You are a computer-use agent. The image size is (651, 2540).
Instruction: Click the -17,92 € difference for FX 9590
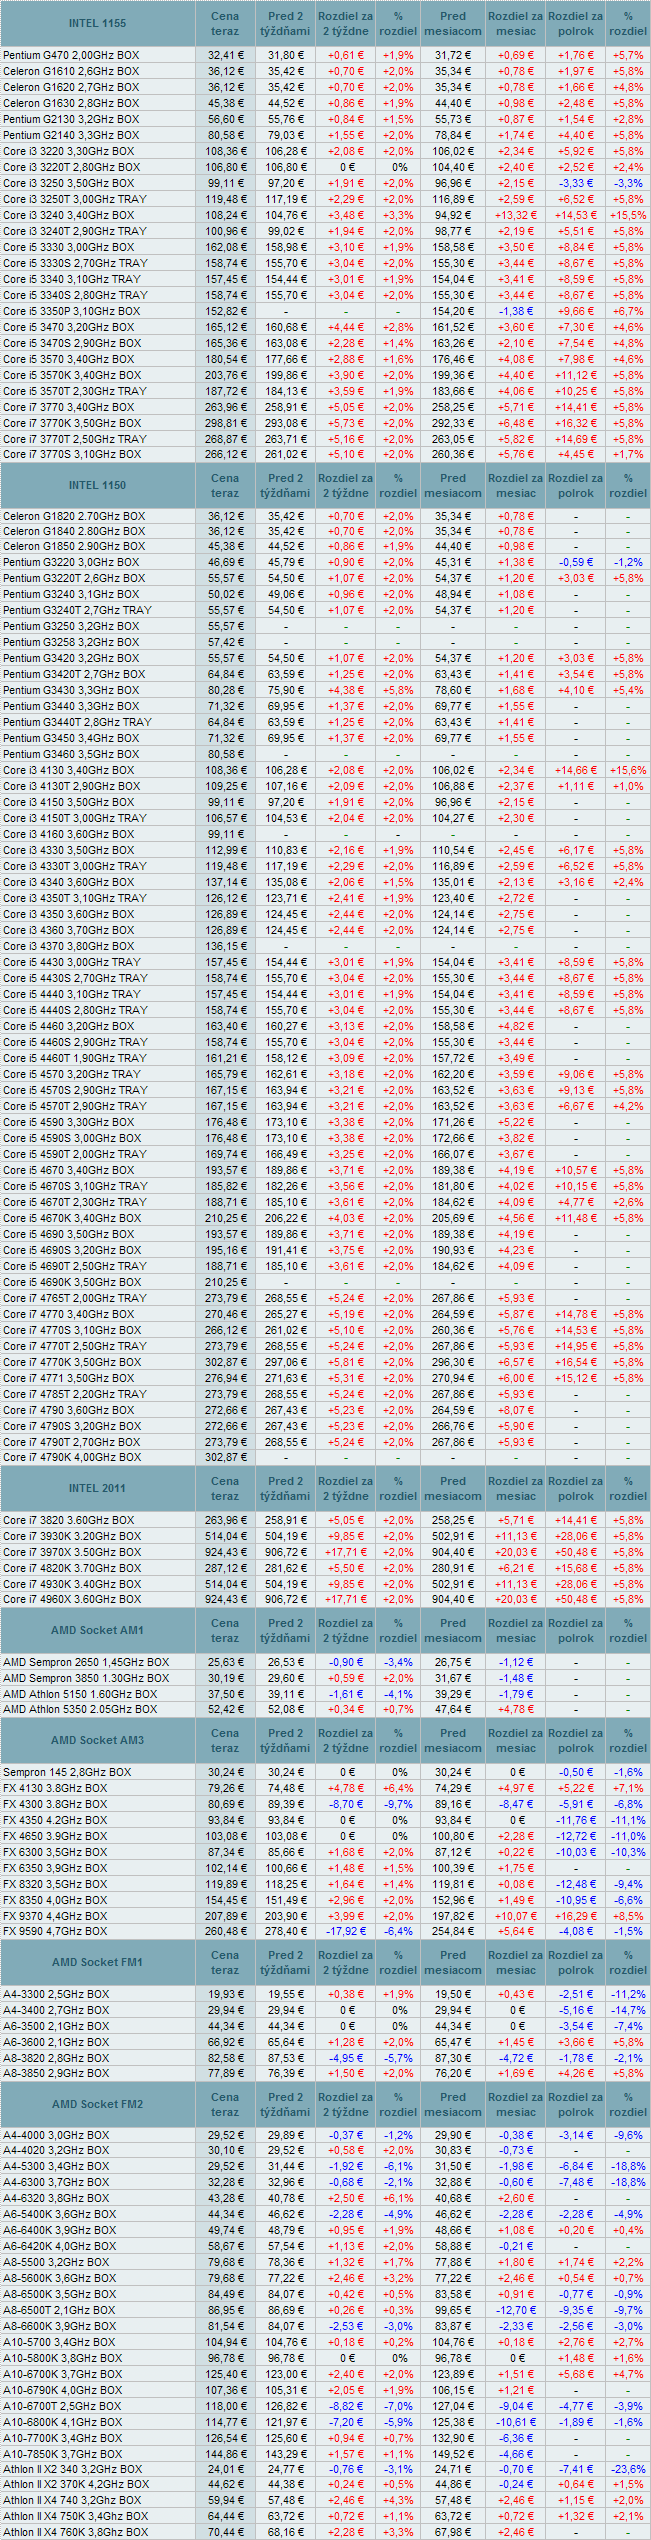click(346, 1931)
